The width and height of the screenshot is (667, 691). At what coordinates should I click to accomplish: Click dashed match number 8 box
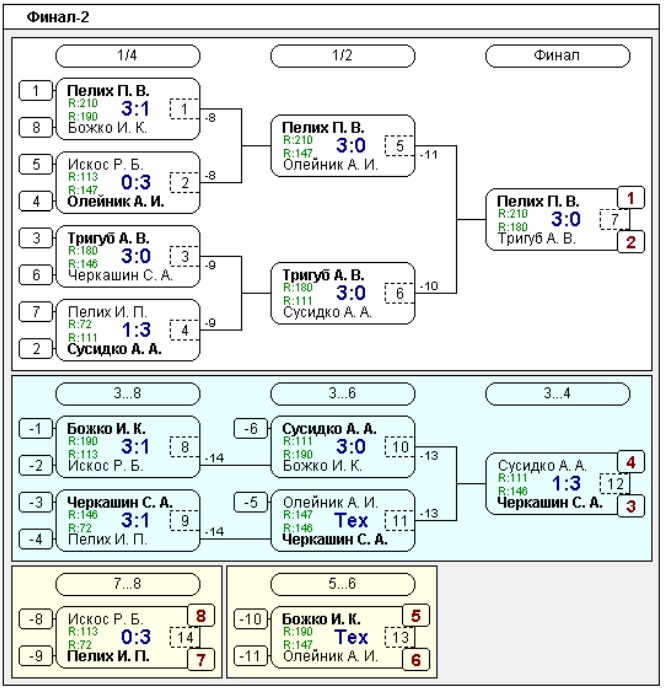pos(184,447)
